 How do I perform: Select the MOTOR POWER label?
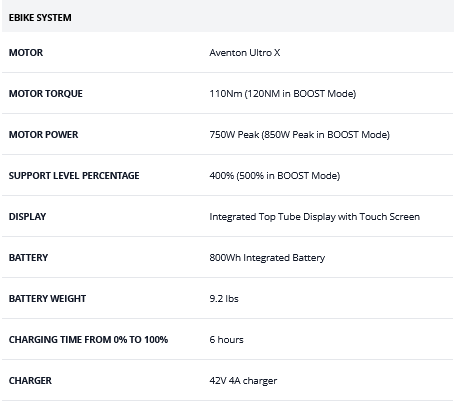[43, 135]
